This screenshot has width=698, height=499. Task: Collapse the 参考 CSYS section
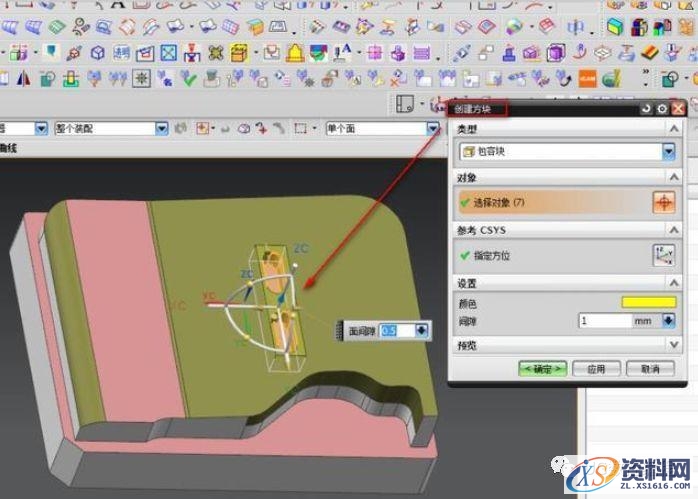[x=675, y=230]
